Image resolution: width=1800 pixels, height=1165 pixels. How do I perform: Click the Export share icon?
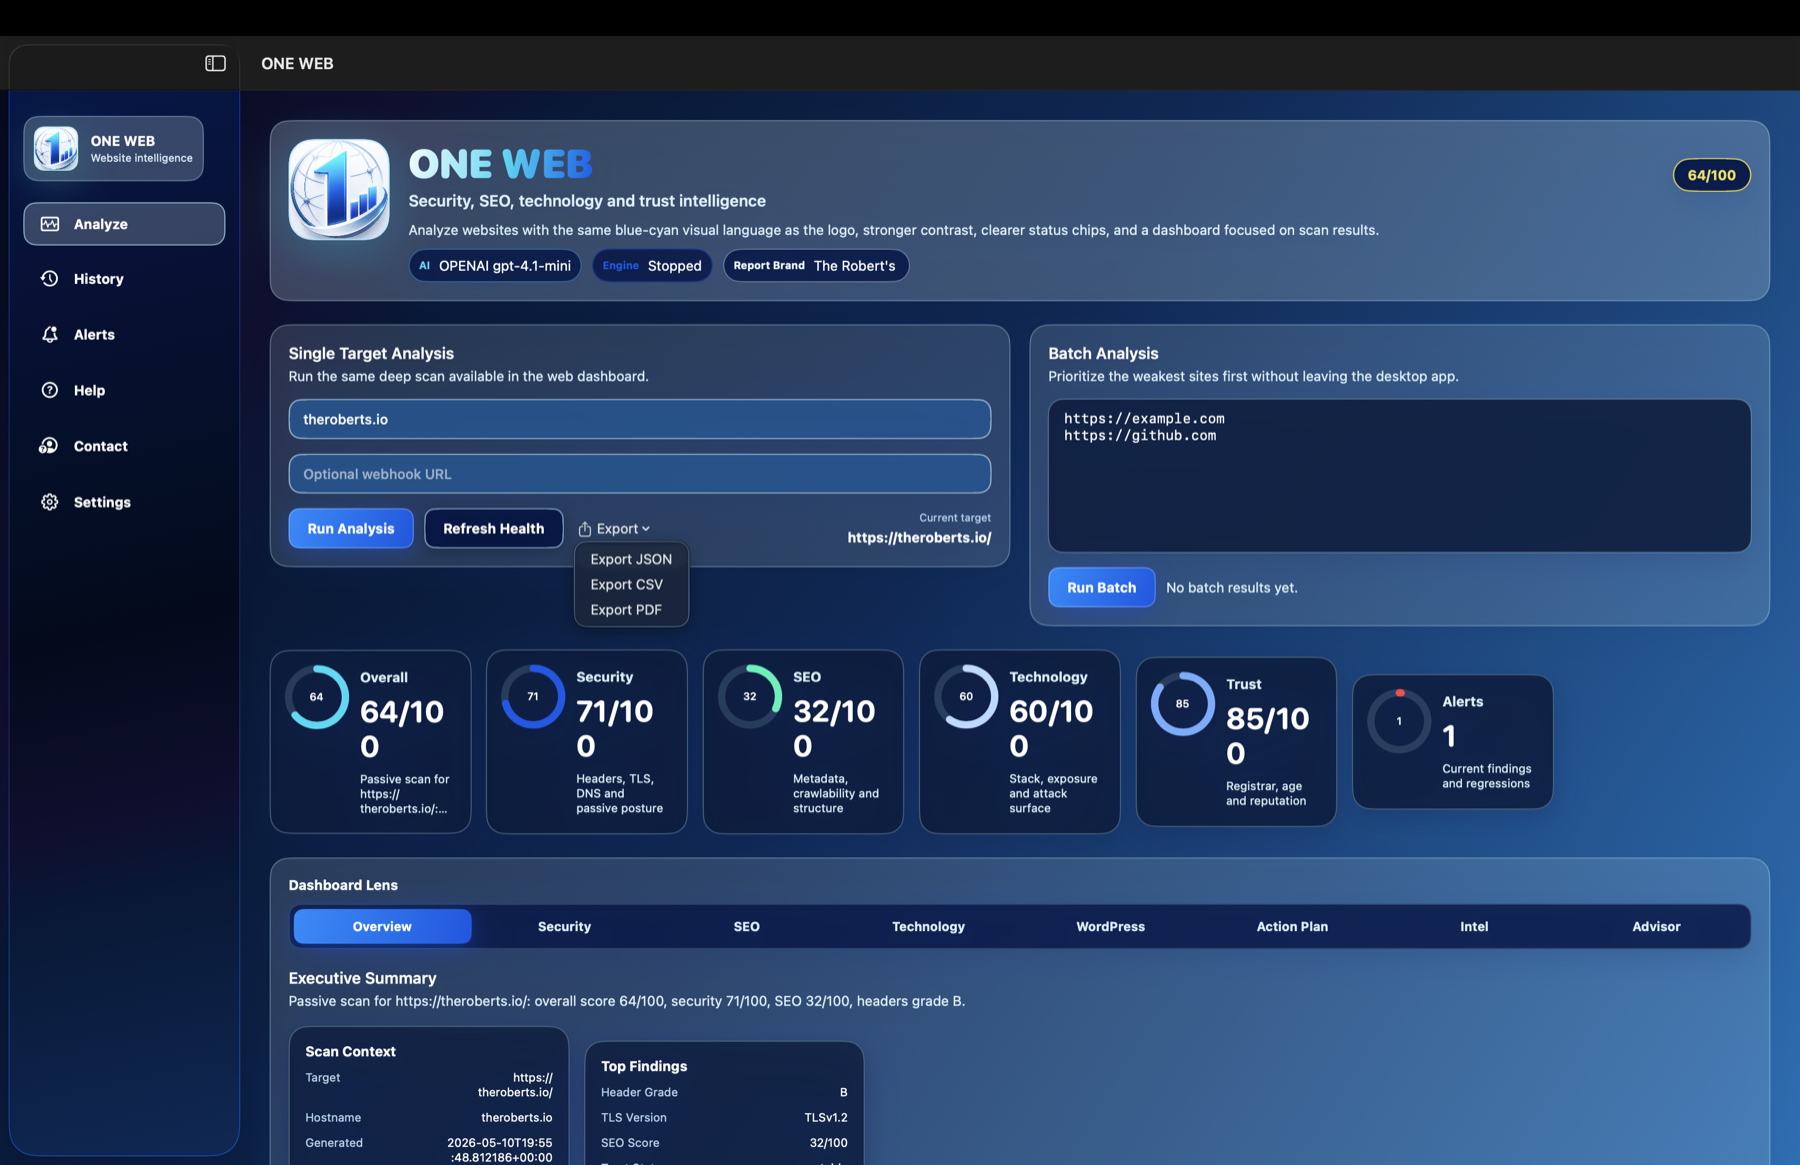(x=585, y=528)
